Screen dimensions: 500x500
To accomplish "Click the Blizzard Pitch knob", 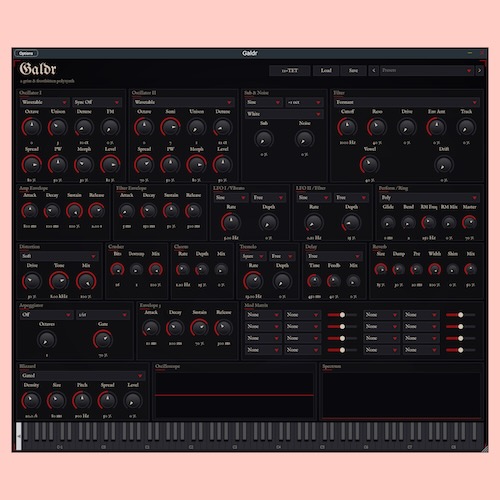I will (82, 401).
